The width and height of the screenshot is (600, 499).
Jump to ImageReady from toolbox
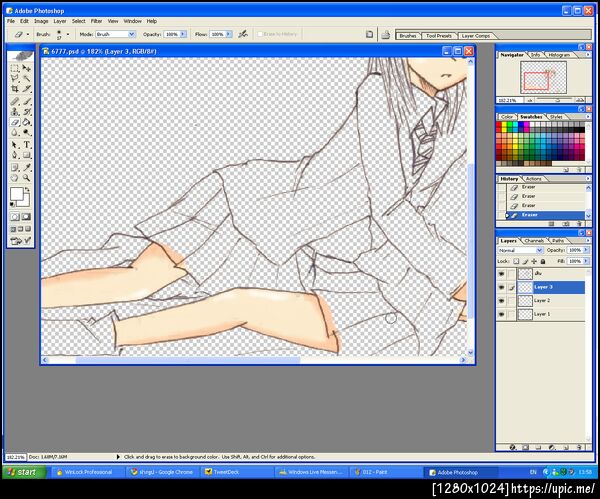20,241
